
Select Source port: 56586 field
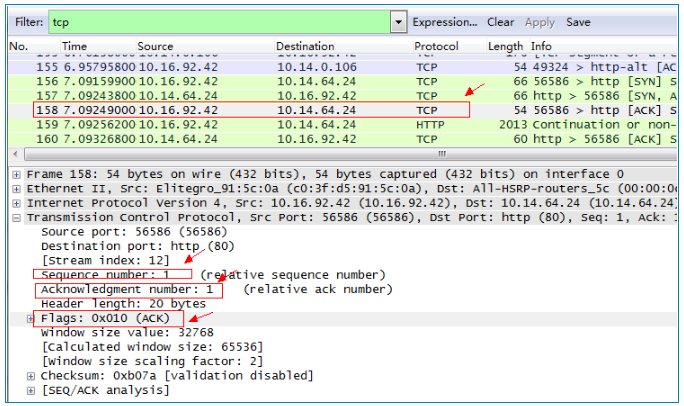(x=134, y=232)
